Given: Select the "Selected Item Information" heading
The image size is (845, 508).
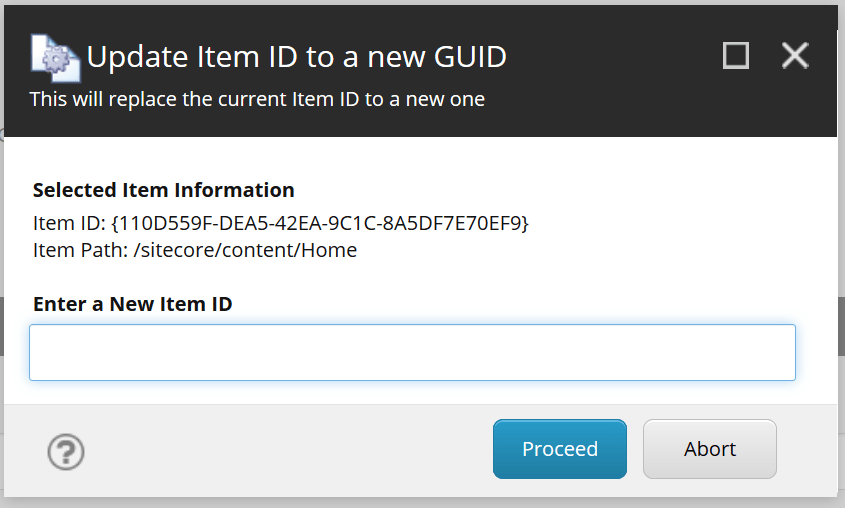Looking at the screenshot, I should click(163, 190).
